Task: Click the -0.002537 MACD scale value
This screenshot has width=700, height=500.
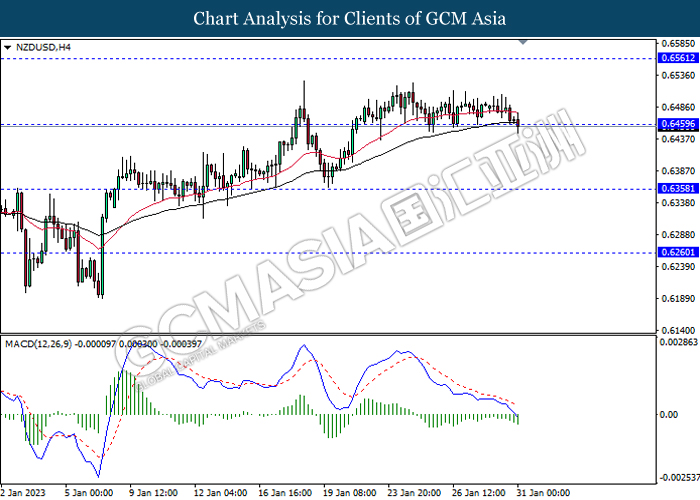Action: tap(679, 478)
